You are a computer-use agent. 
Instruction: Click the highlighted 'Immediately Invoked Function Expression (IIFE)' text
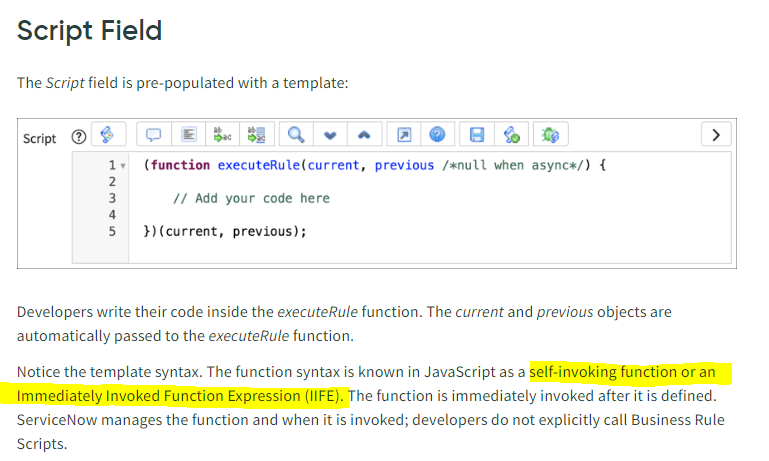(180, 397)
